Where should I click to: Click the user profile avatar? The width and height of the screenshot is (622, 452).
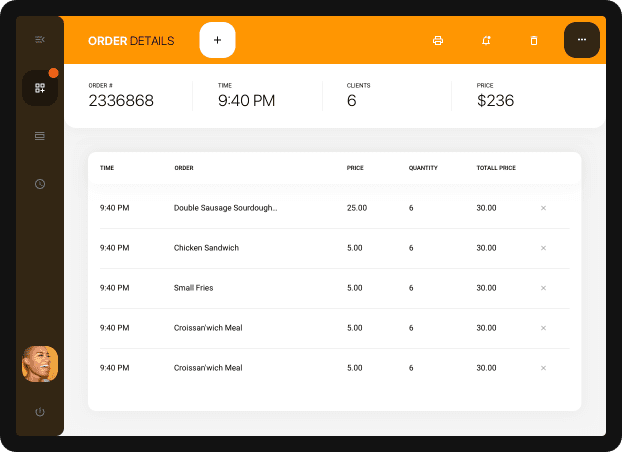pos(40,364)
